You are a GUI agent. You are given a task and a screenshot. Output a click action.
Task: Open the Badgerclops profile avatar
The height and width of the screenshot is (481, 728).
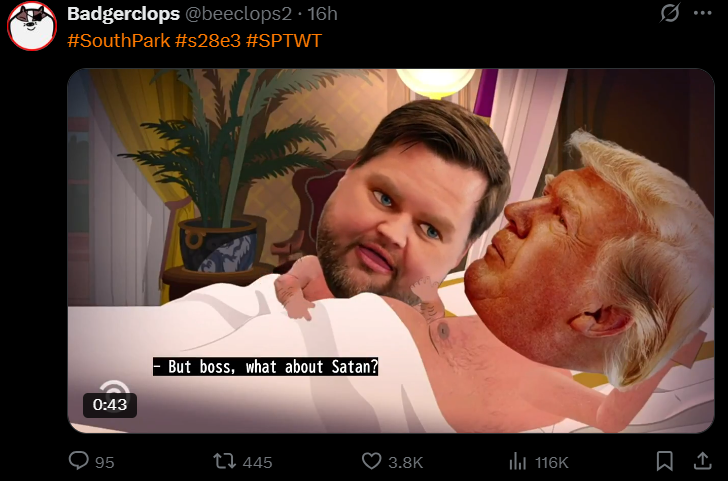click(x=32, y=26)
